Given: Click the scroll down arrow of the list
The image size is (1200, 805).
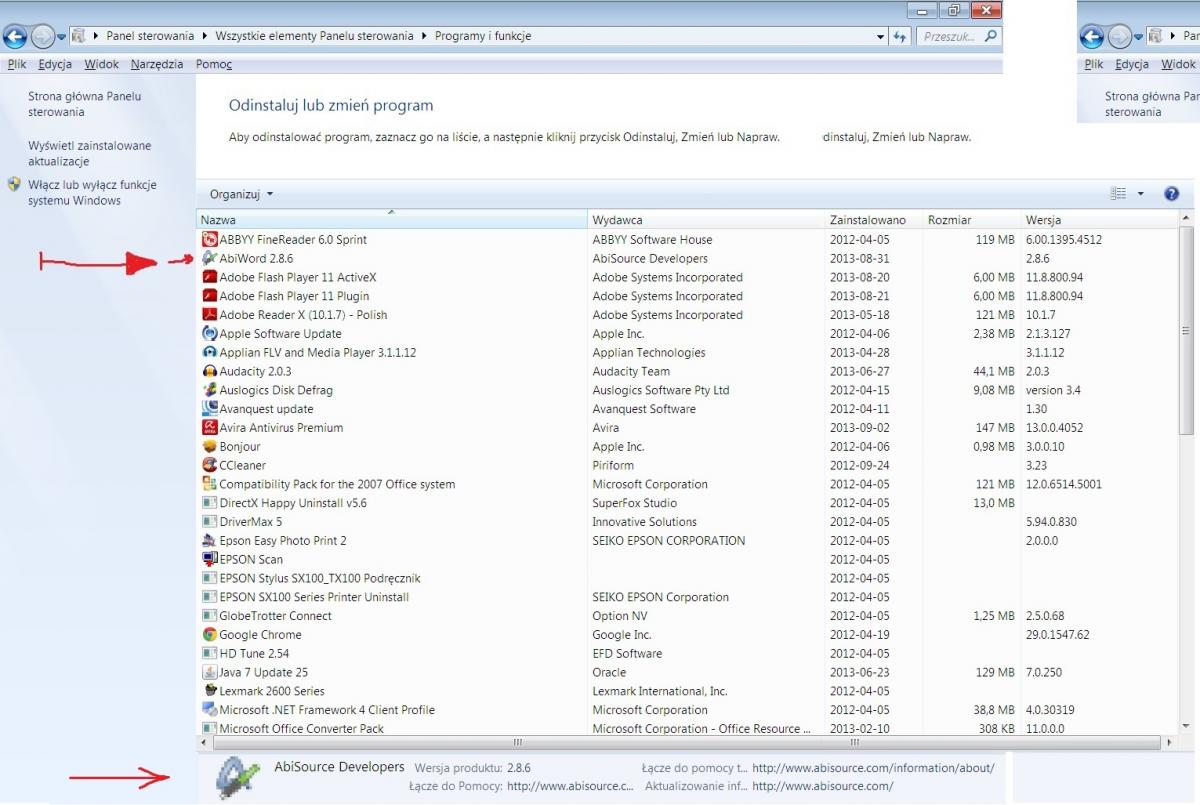Looking at the screenshot, I should coord(1187,727).
